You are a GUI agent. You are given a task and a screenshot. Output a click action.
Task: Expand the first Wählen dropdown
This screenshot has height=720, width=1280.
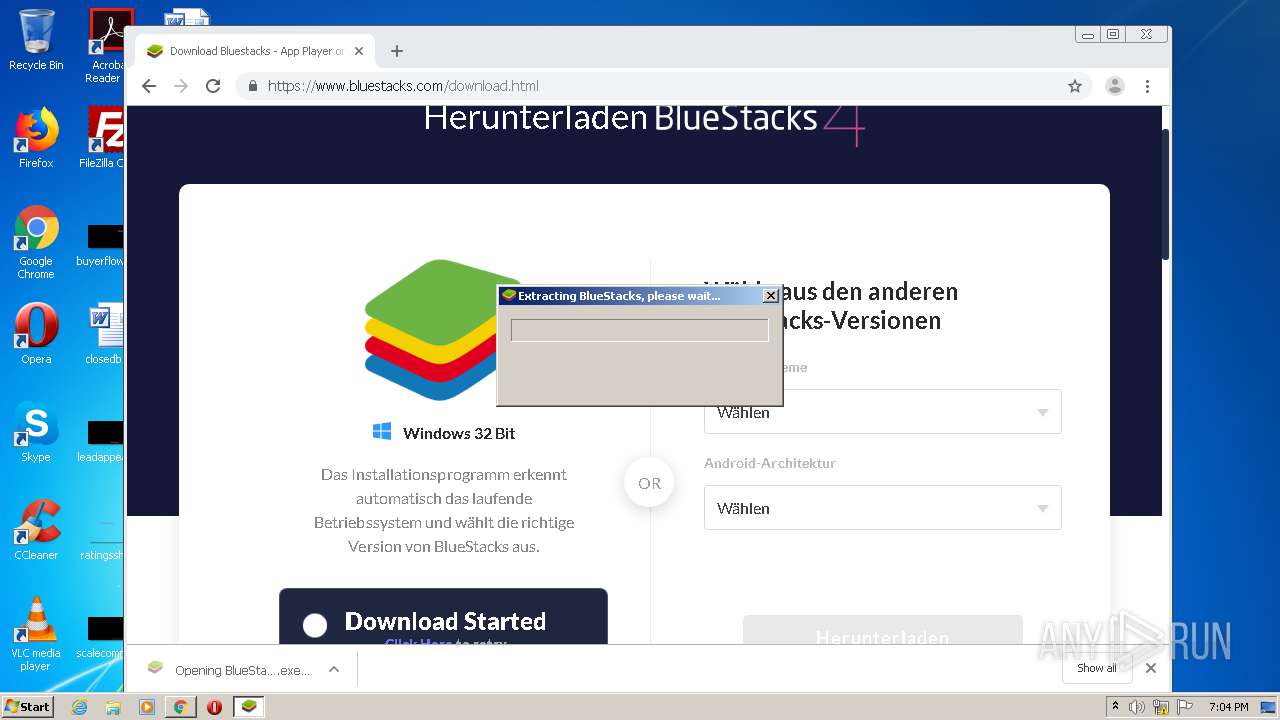882,412
